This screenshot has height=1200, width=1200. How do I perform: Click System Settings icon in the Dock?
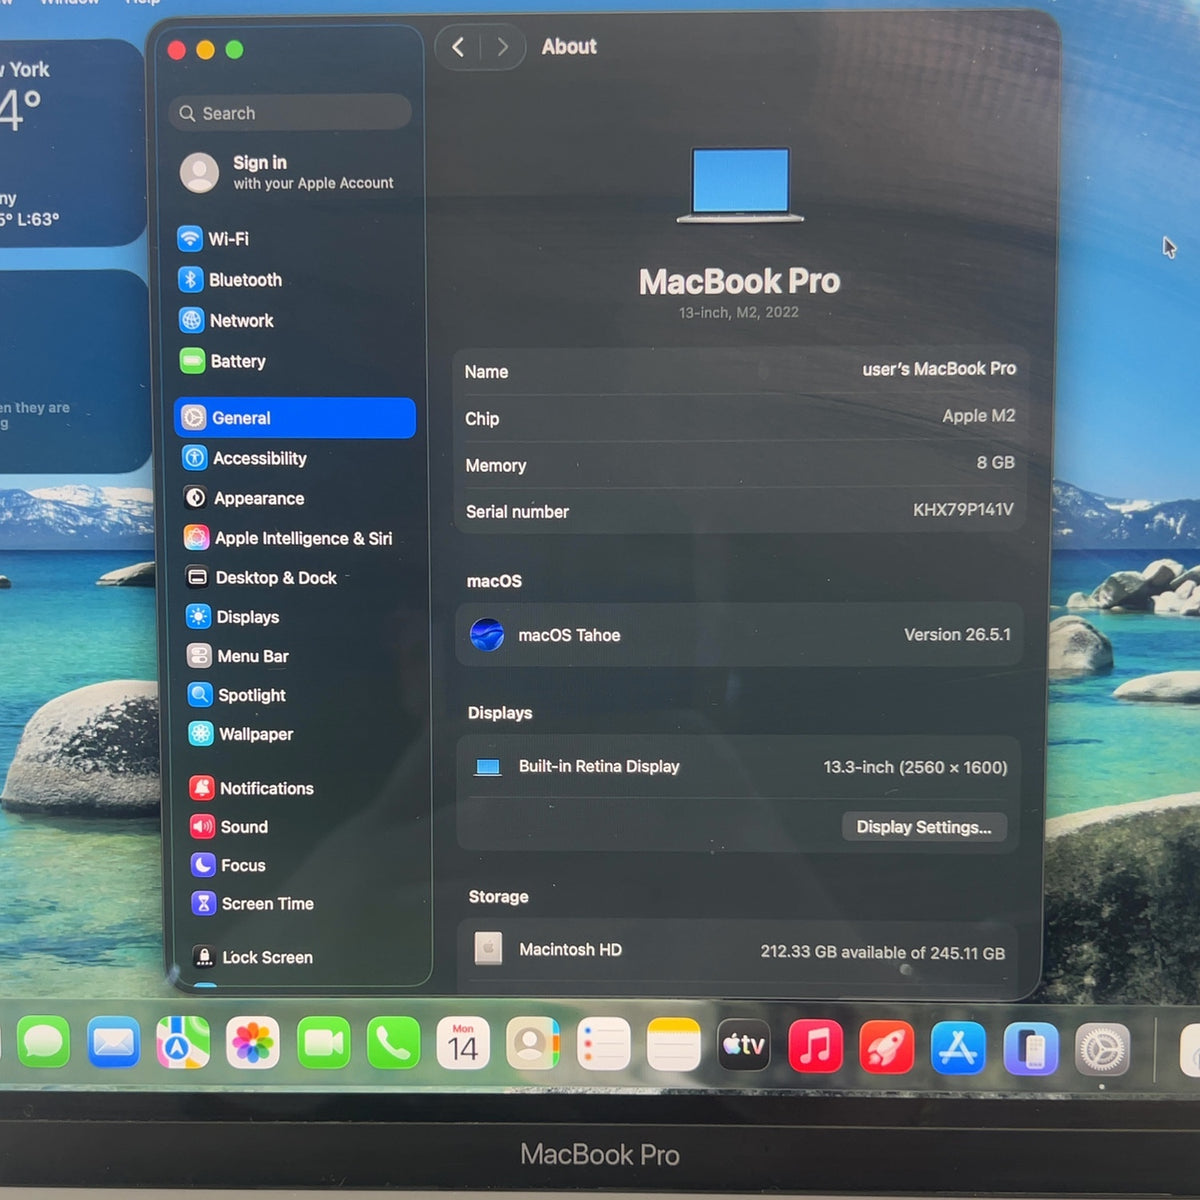coord(1102,1051)
